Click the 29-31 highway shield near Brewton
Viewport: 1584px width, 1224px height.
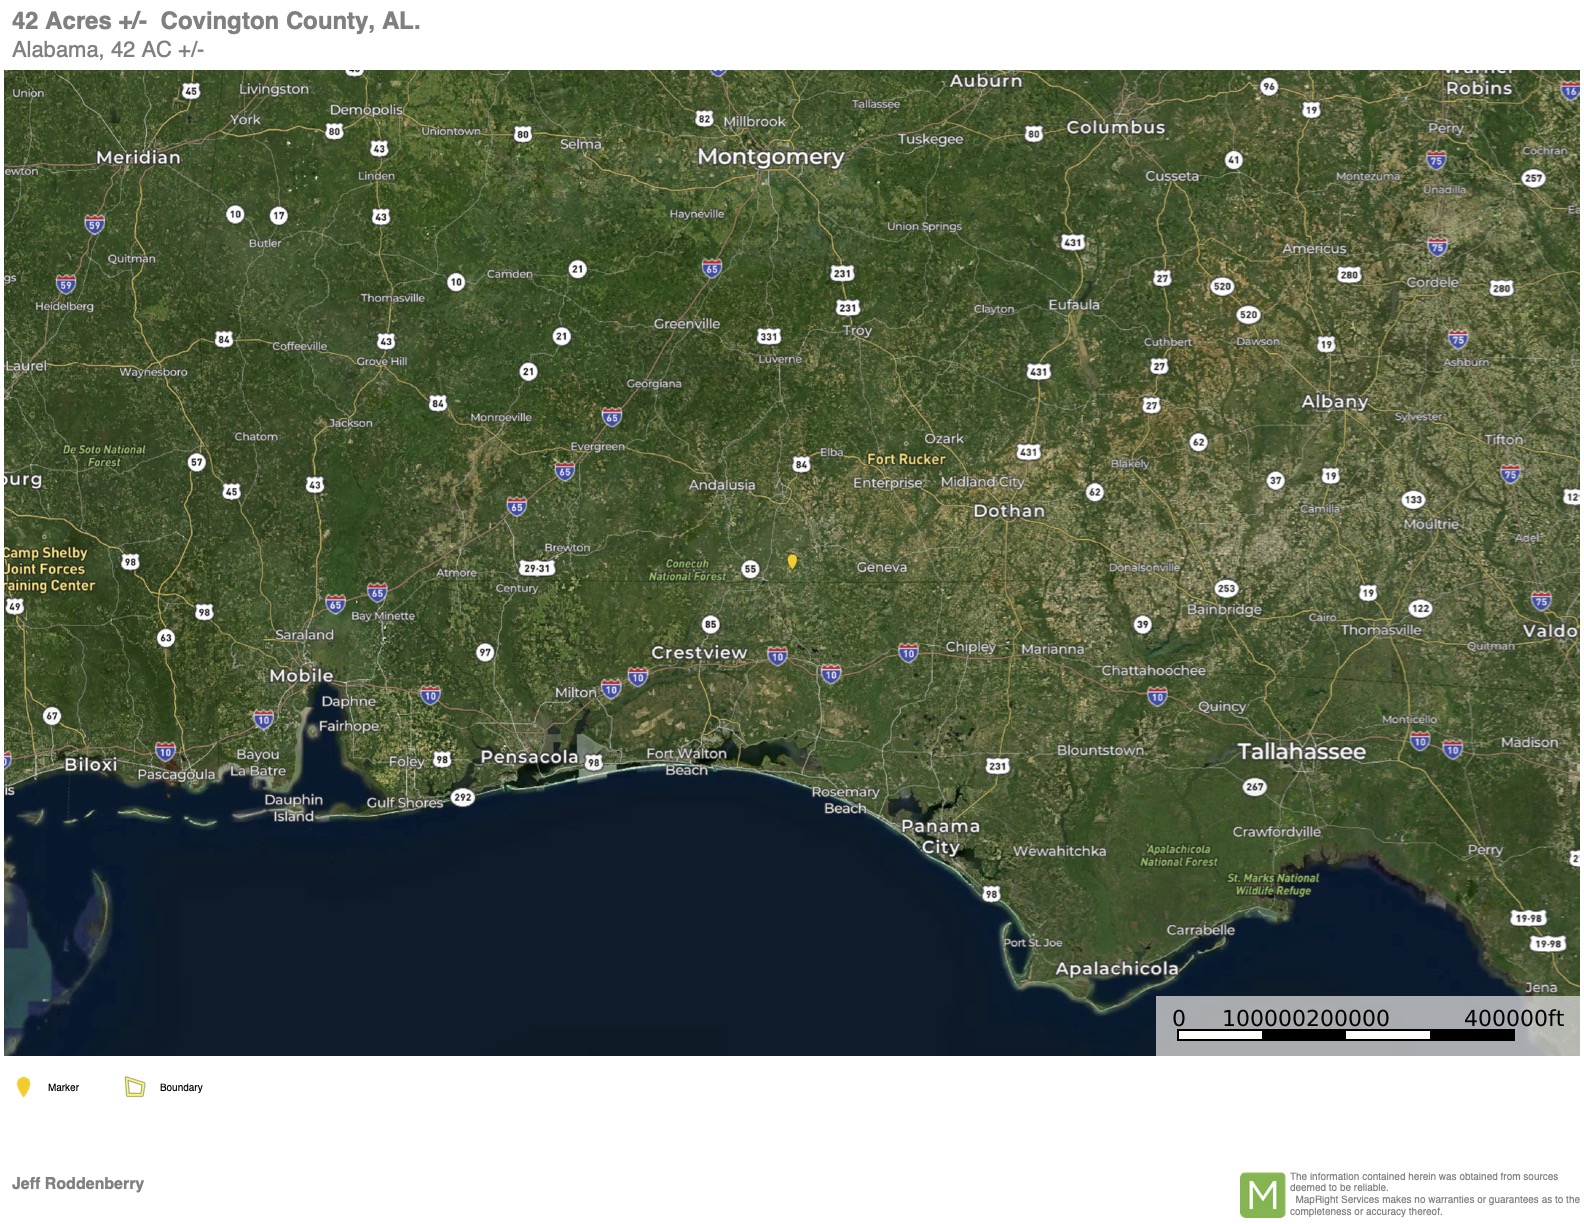pos(537,568)
